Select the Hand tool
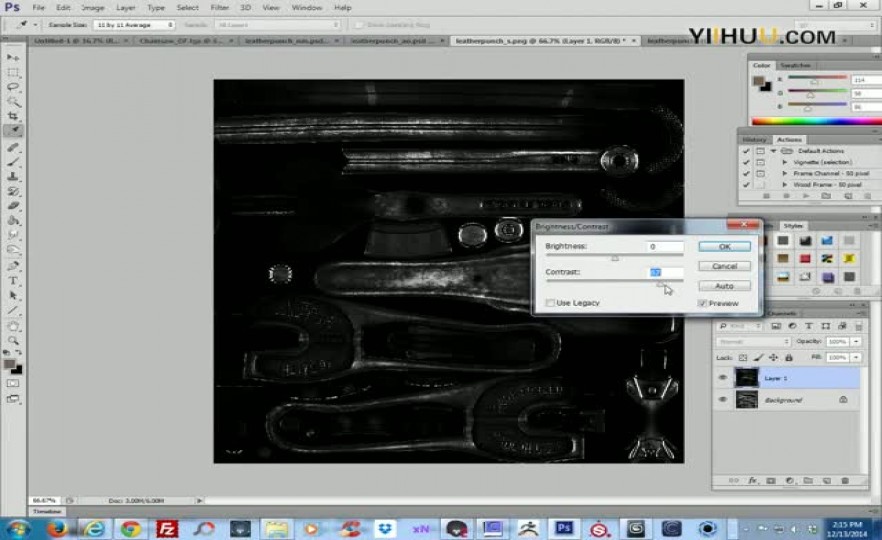 (x=13, y=326)
